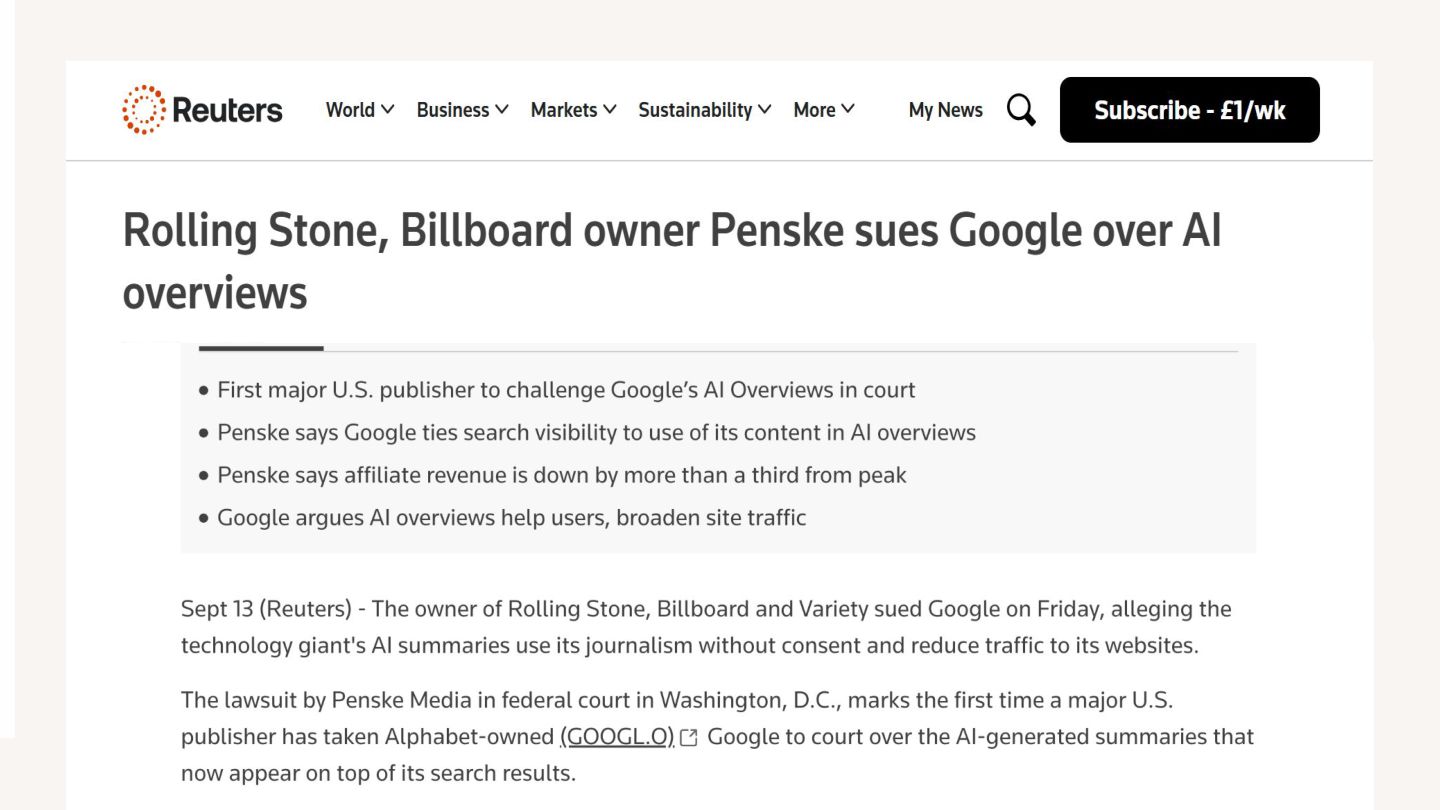The width and height of the screenshot is (1440, 810).
Task: Expand the Markets chevron arrow
Action: (610, 109)
